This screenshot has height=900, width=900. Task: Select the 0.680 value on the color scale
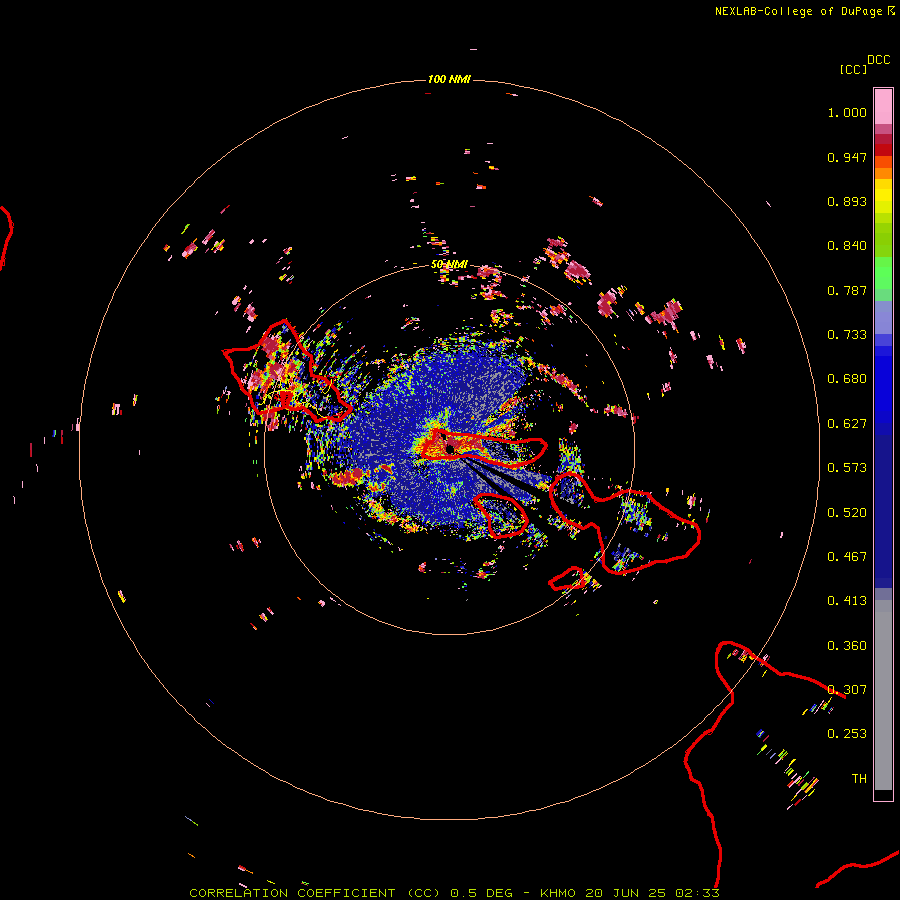pos(847,379)
